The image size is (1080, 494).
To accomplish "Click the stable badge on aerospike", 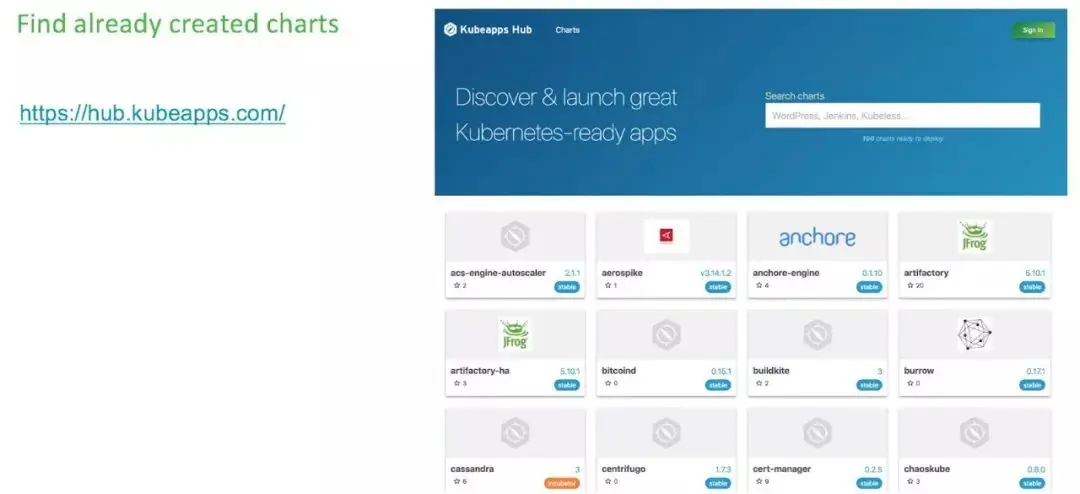I will point(718,287).
